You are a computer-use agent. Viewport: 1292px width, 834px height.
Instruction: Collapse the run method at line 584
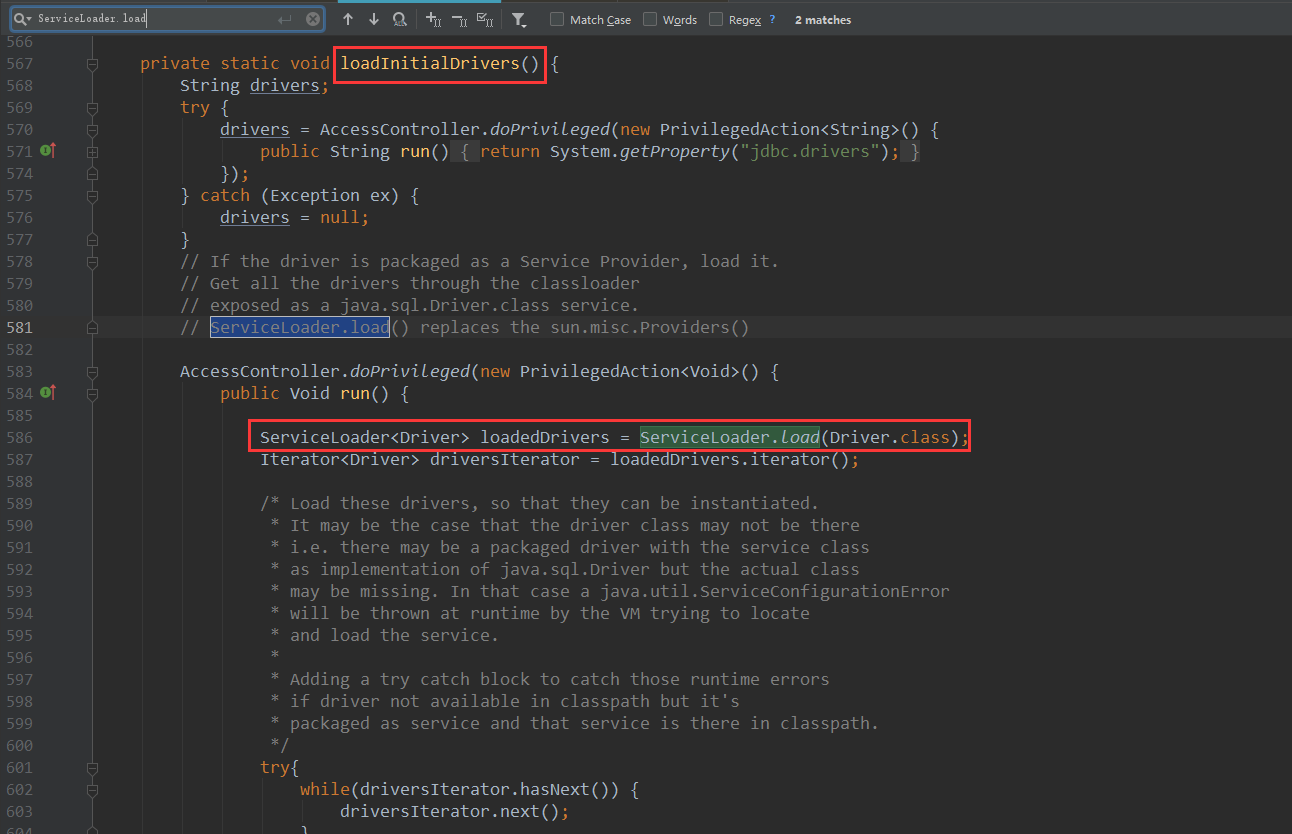[x=92, y=393]
